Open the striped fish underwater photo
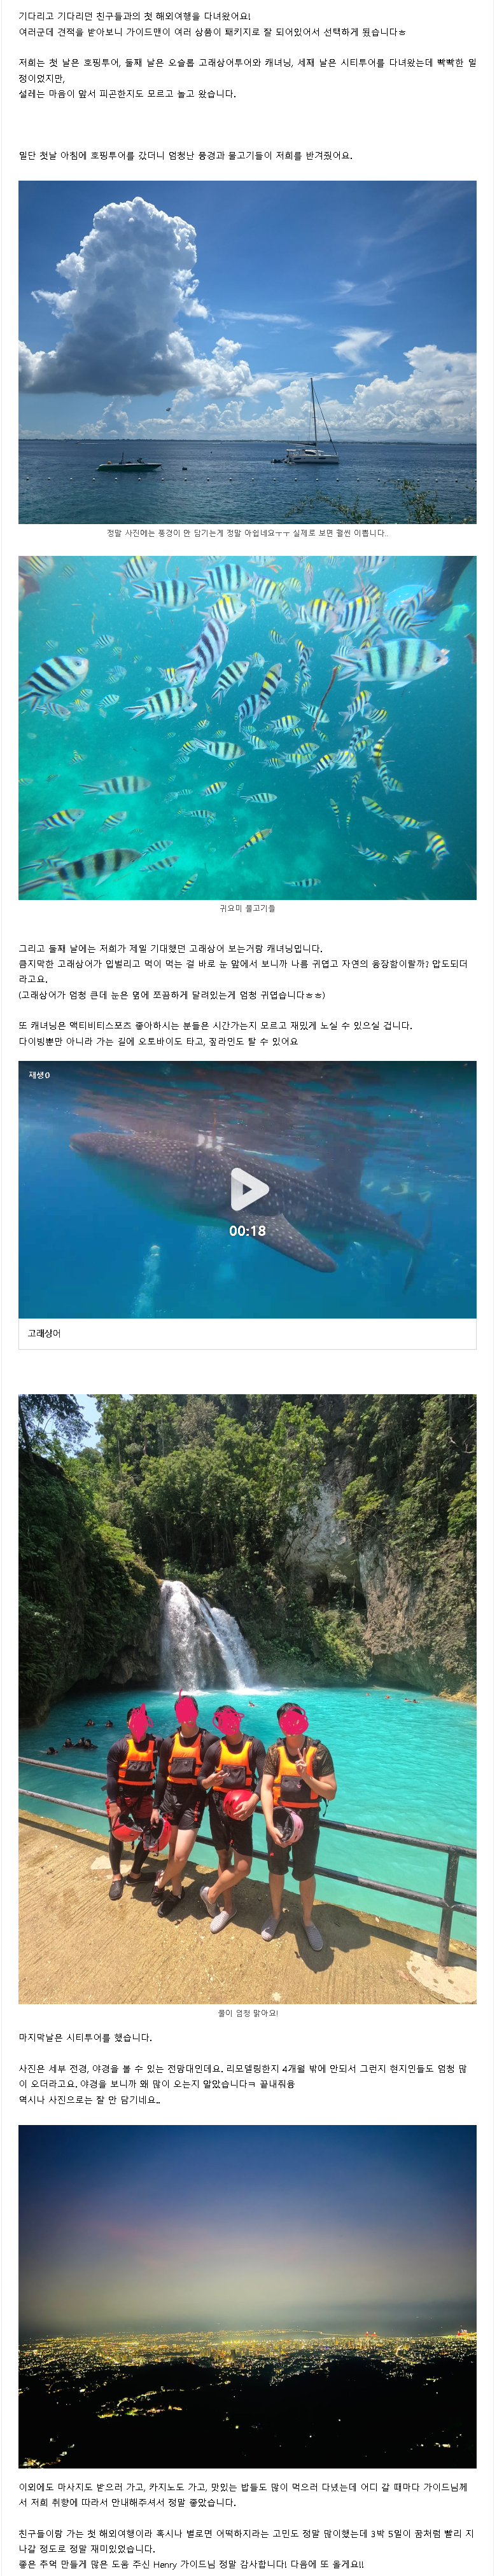 click(x=247, y=728)
